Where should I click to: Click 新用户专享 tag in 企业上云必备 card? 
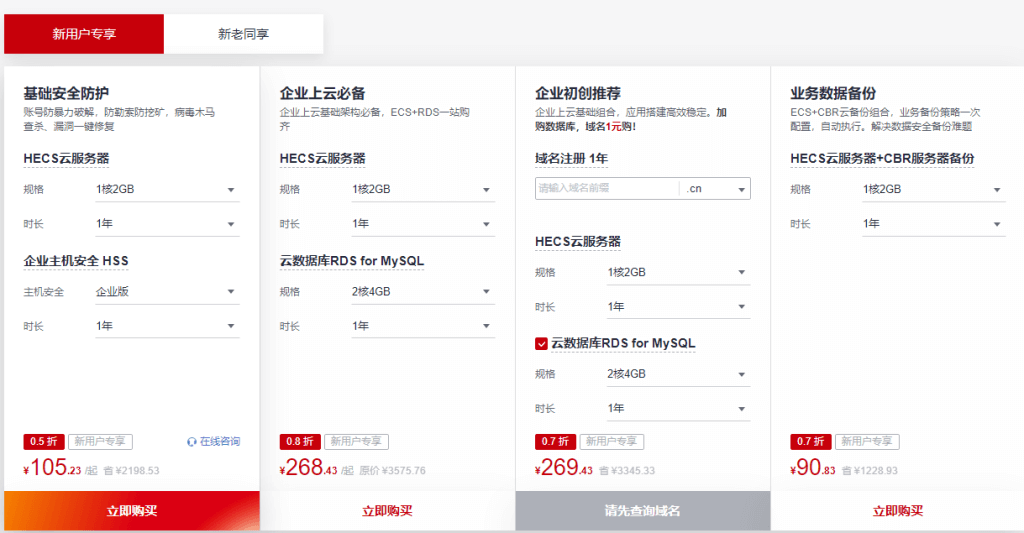(356, 442)
